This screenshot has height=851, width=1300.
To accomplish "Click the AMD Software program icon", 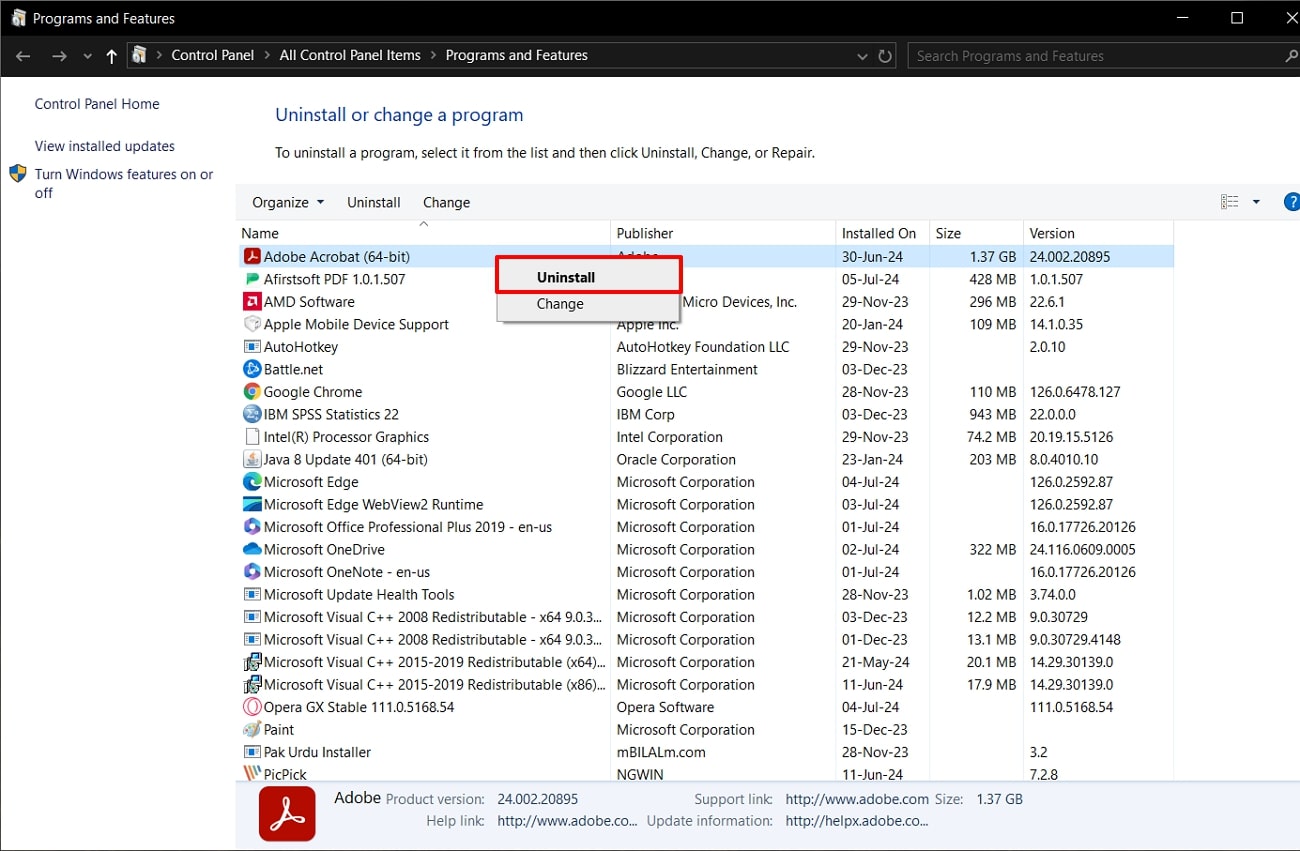I will click(x=252, y=302).
